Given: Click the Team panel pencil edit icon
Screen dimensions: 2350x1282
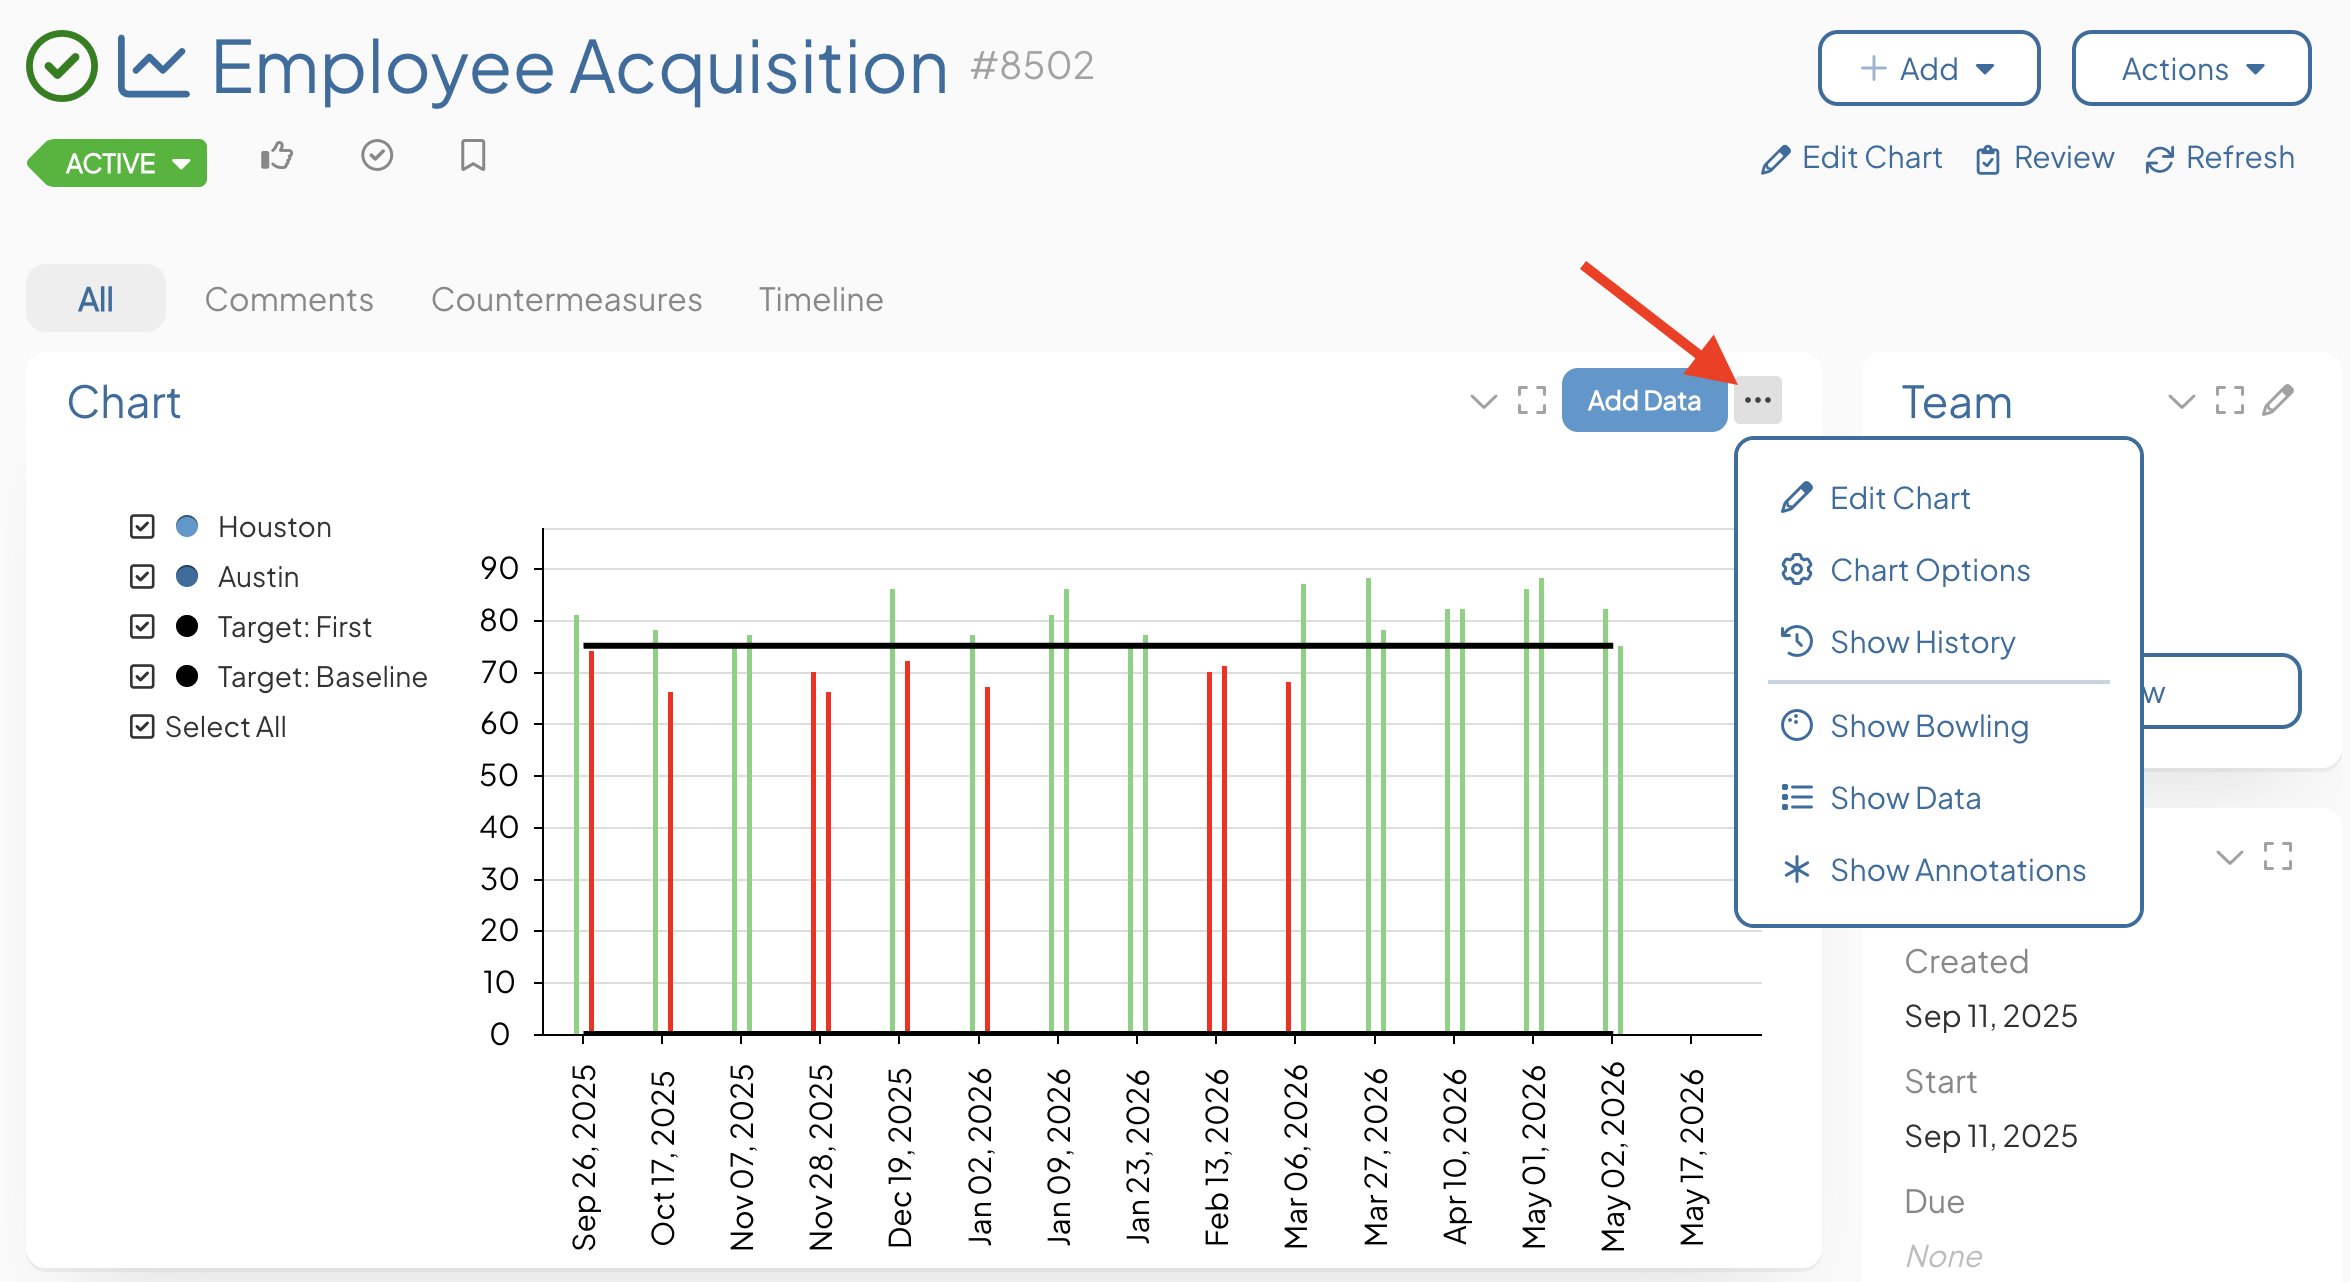Looking at the screenshot, I should pyautogui.click(x=2278, y=401).
